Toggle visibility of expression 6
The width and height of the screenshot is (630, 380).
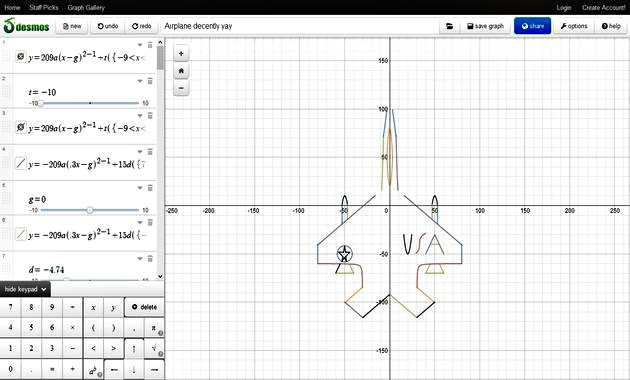point(20,234)
